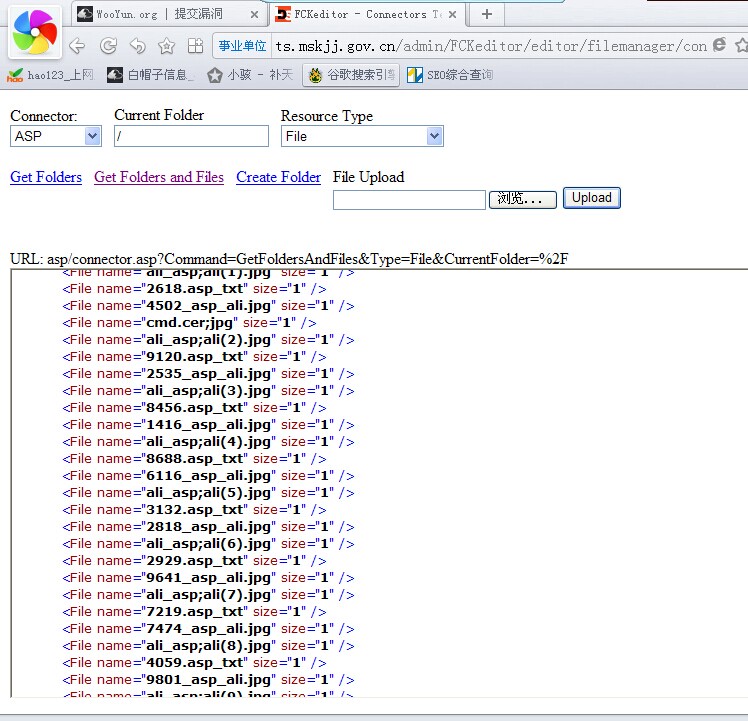Click the connector URL text line
Screen dimensions: 748x721
point(289,259)
